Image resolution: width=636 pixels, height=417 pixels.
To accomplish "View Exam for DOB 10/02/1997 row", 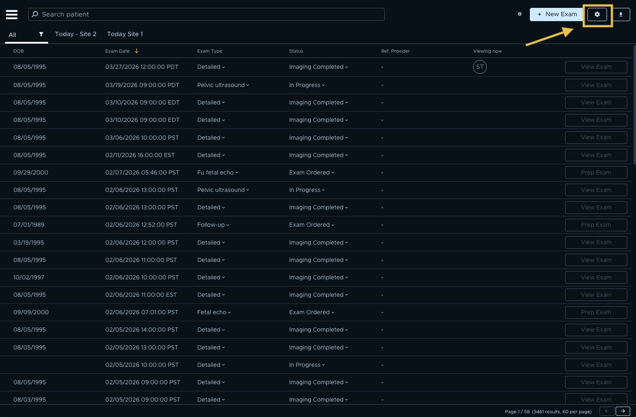I will point(596,277).
